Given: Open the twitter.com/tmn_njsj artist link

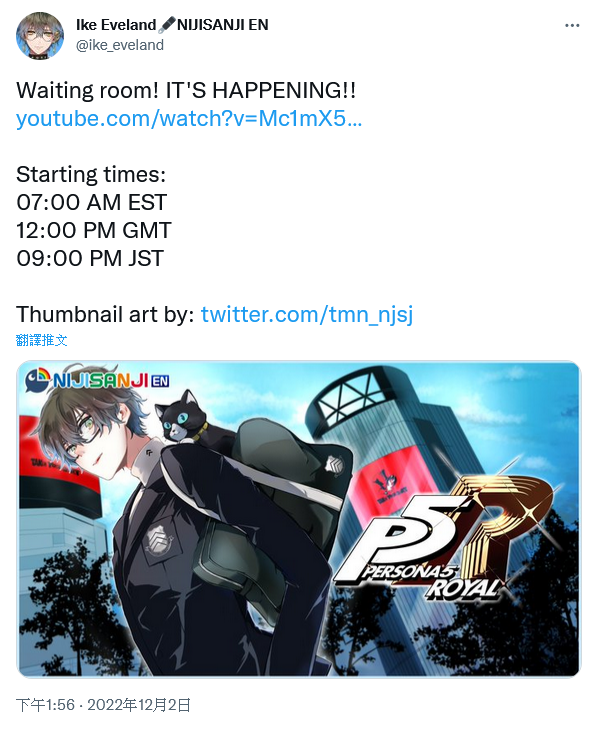Looking at the screenshot, I should (307, 314).
